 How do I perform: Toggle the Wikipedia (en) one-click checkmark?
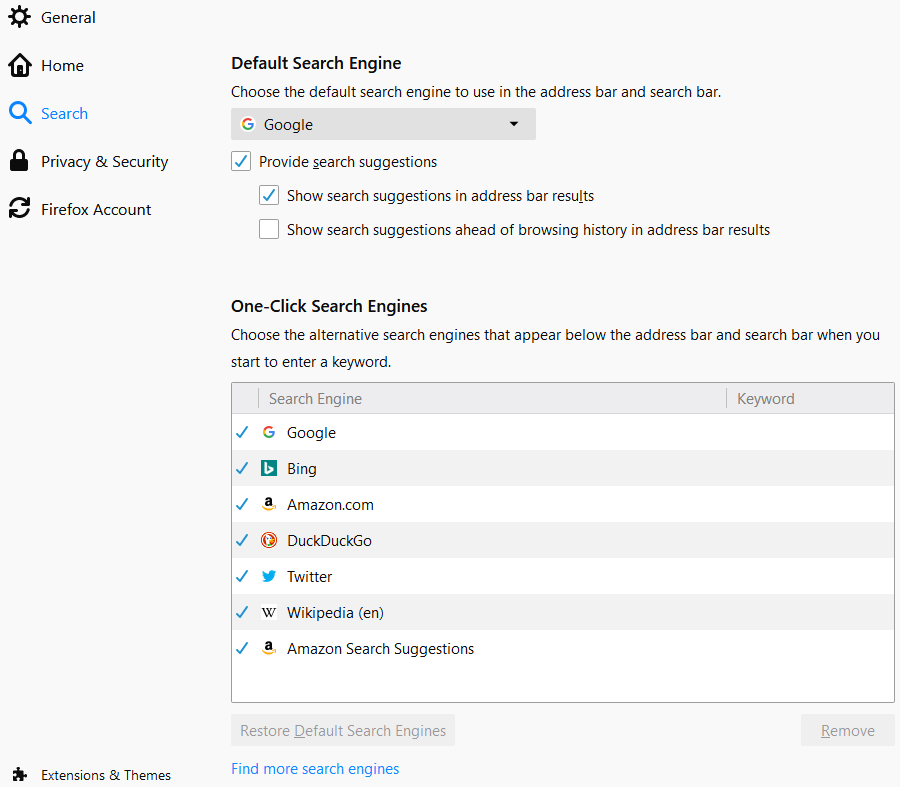tap(242, 612)
